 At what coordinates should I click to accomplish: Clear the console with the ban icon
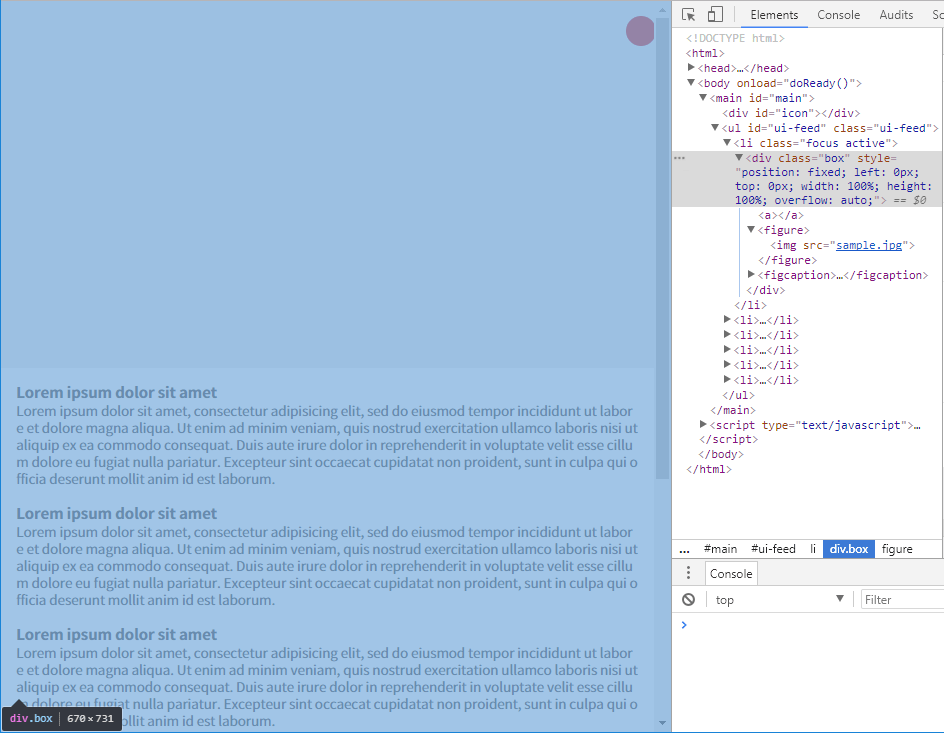coord(689,599)
